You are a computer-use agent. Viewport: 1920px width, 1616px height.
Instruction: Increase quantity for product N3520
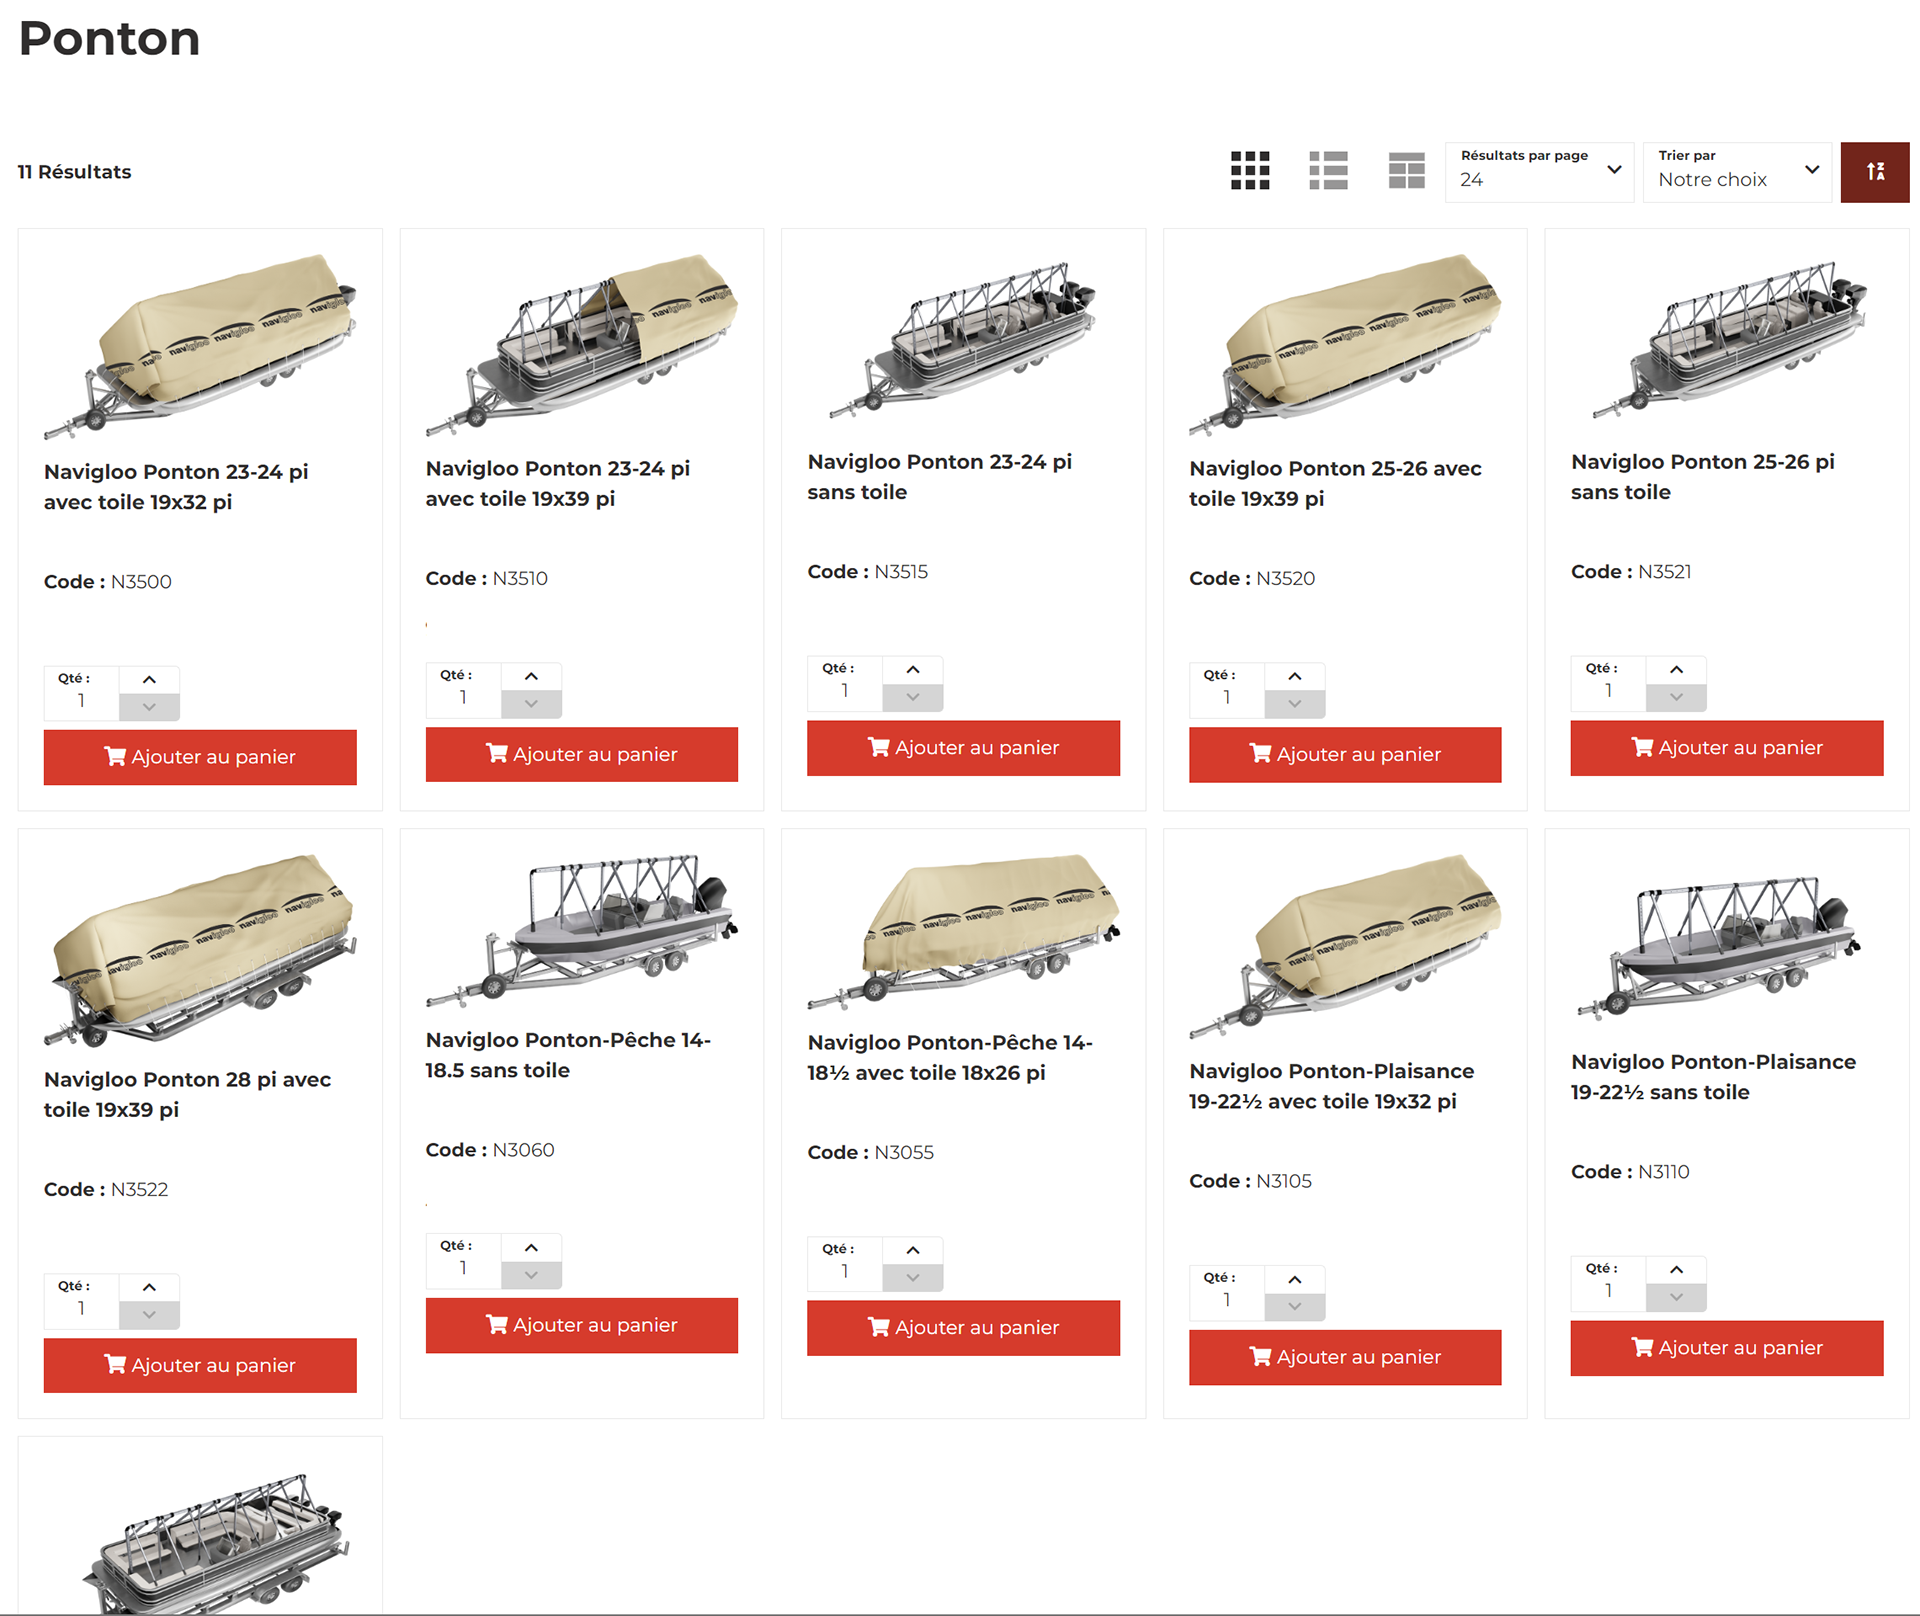(x=1295, y=677)
